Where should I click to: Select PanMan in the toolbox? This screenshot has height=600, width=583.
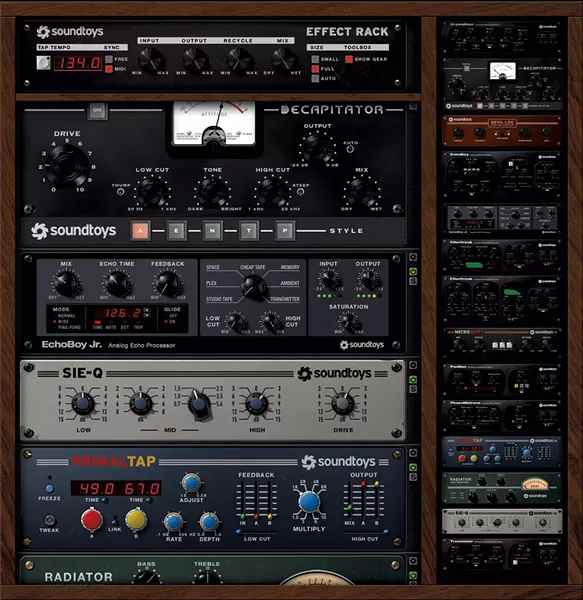tap(502, 380)
